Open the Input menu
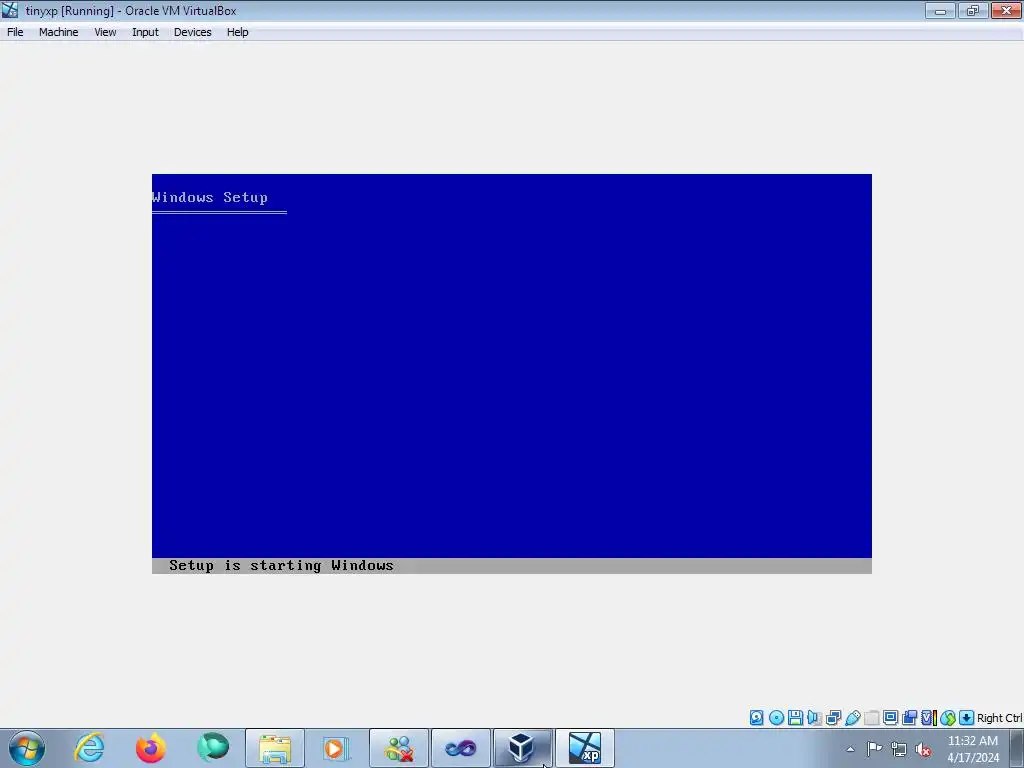 click(145, 32)
